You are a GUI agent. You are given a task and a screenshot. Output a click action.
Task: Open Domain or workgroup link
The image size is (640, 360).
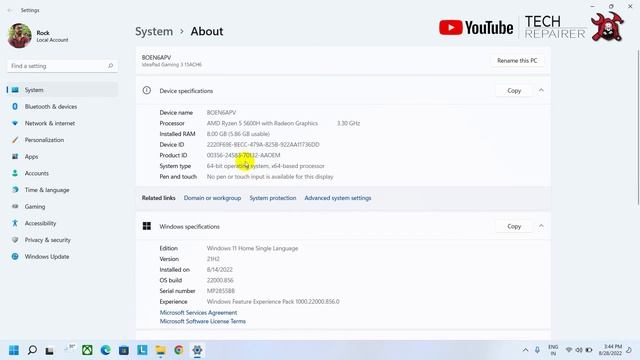tap(212, 198)
